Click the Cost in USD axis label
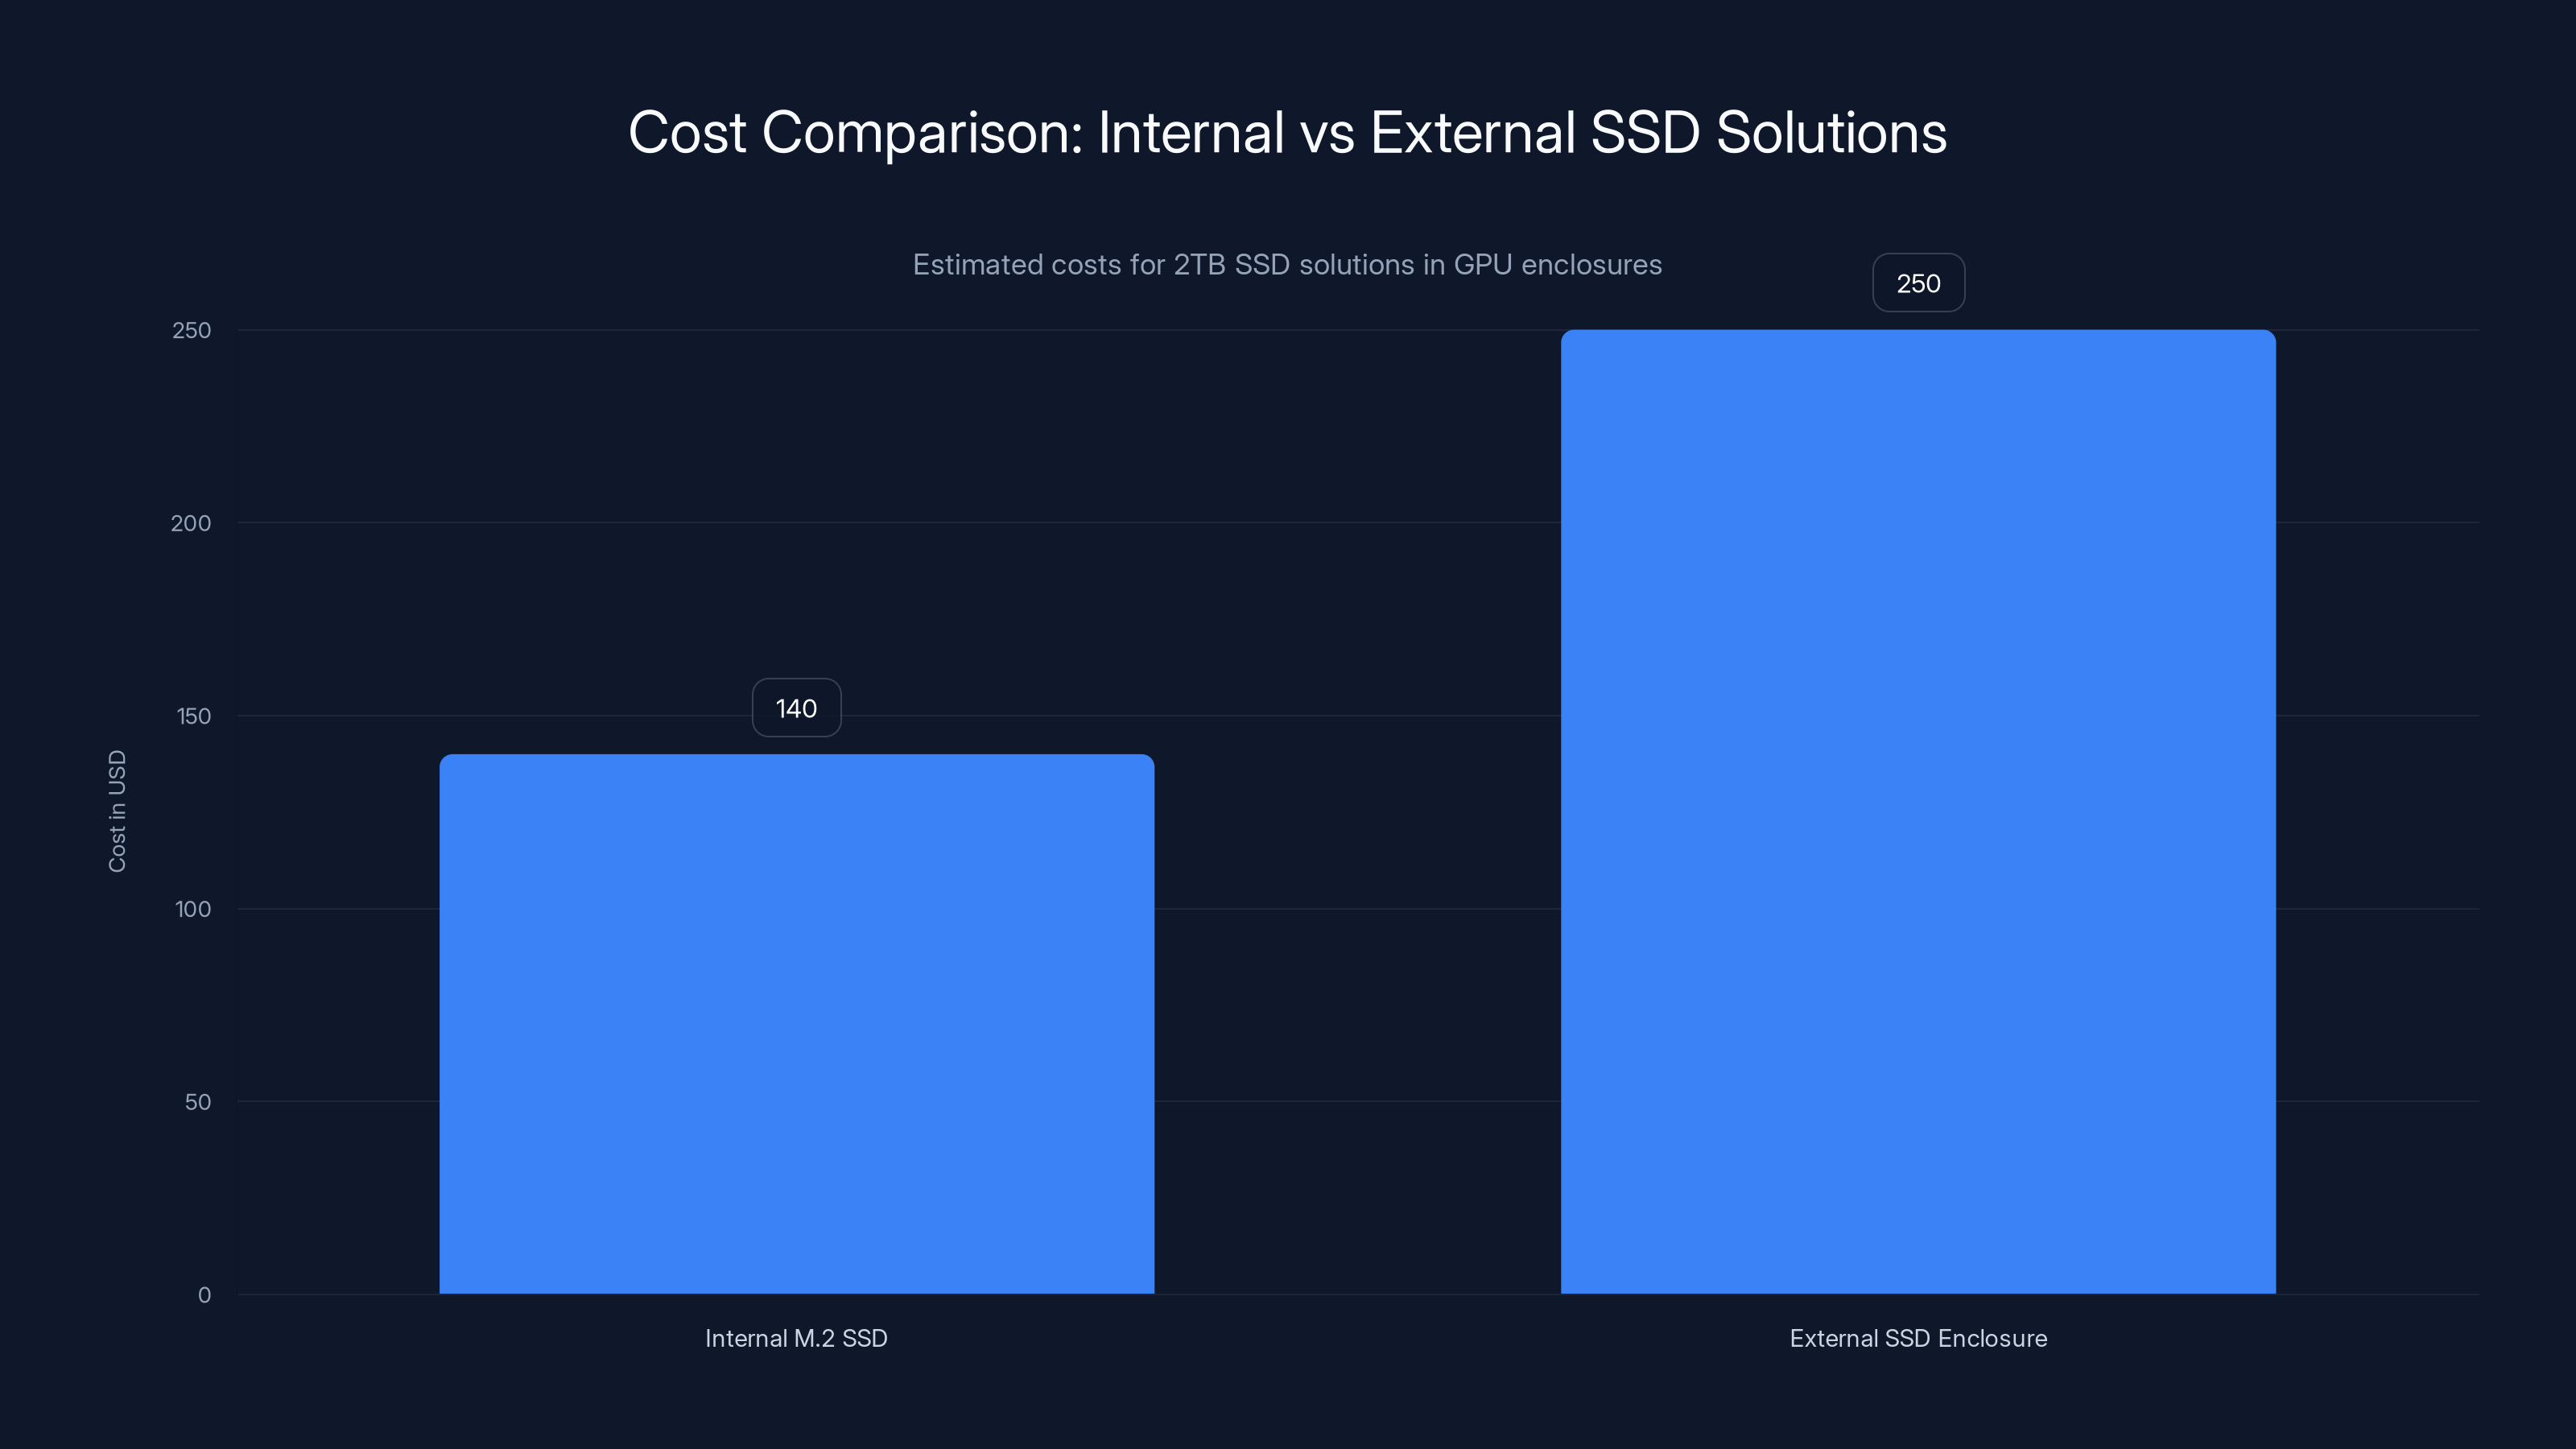The width and height of the screenshot is (2576, 1449). click(118, 808)
